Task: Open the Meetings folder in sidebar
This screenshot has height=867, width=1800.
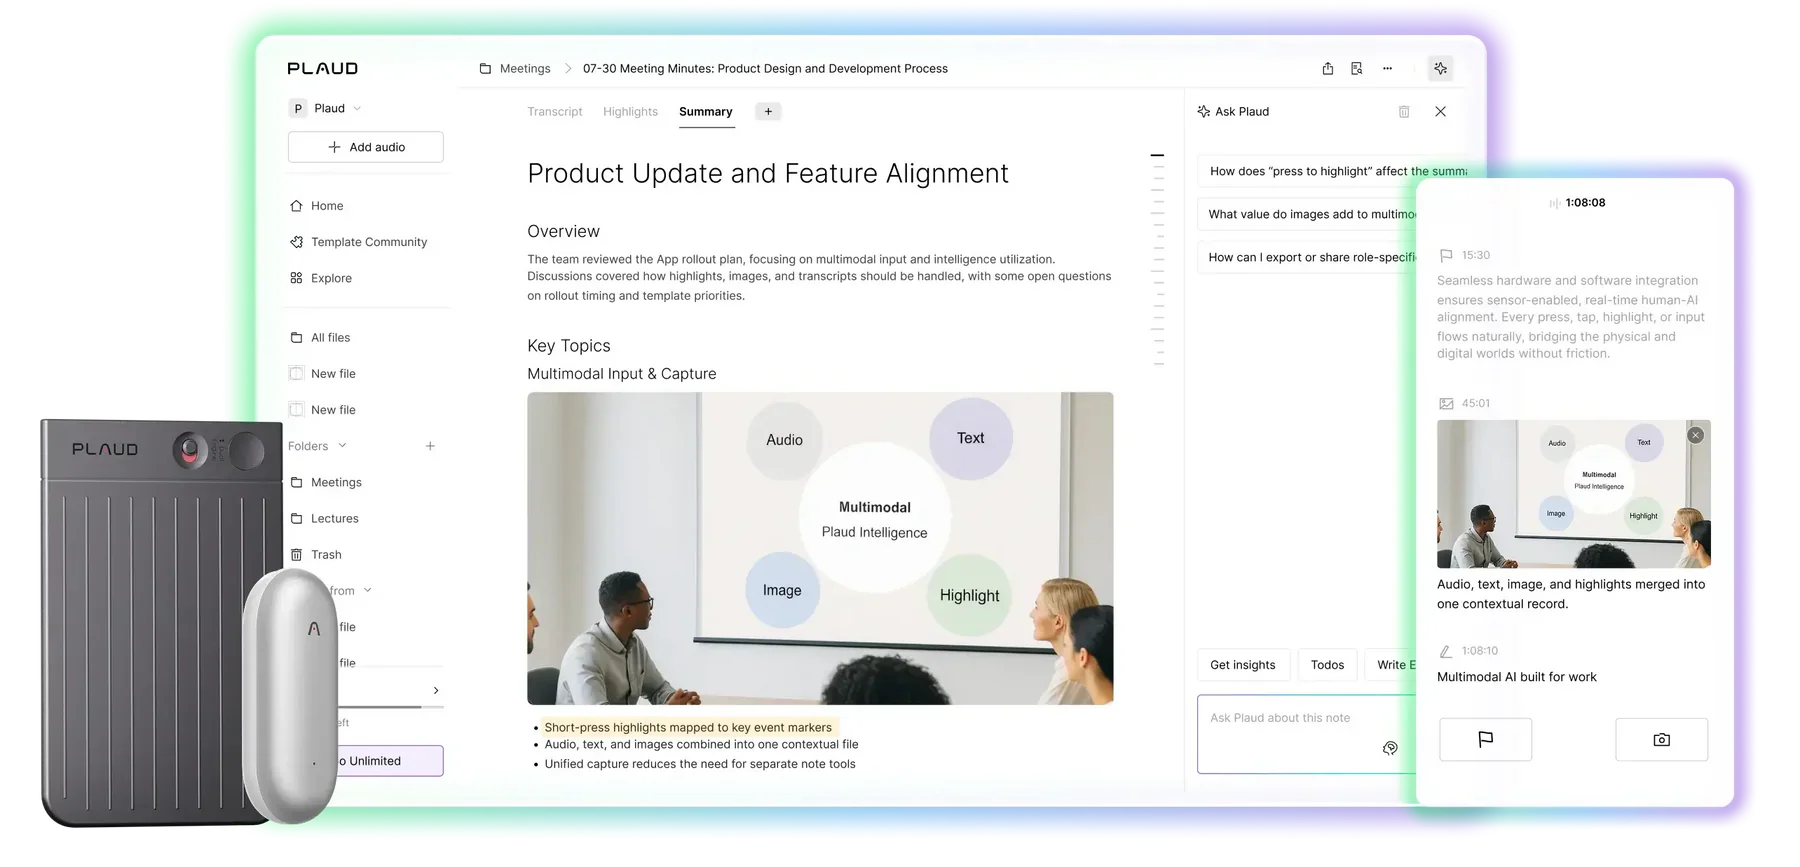Action: pos(336,482)
